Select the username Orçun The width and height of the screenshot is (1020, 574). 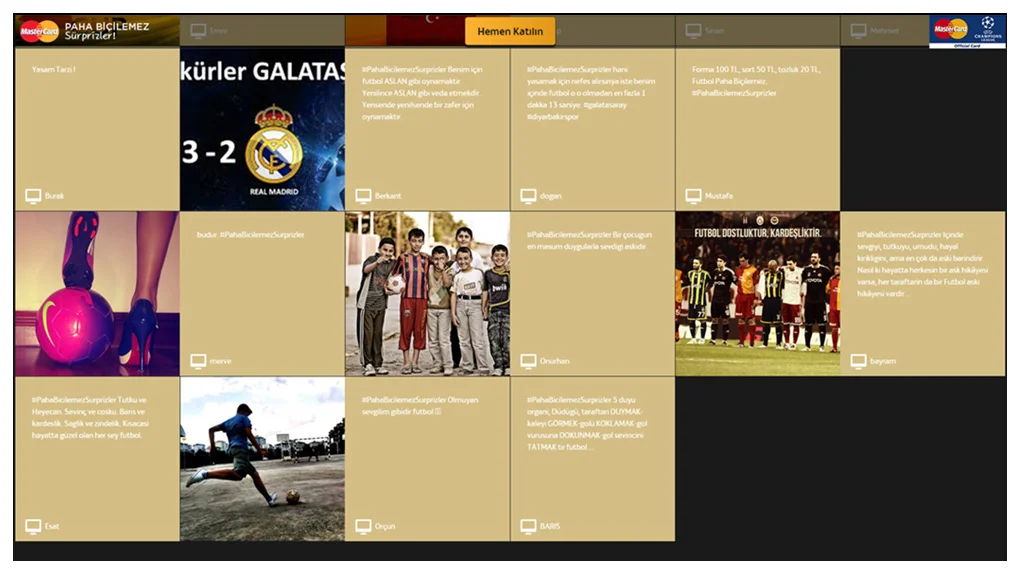pos(385,526)
